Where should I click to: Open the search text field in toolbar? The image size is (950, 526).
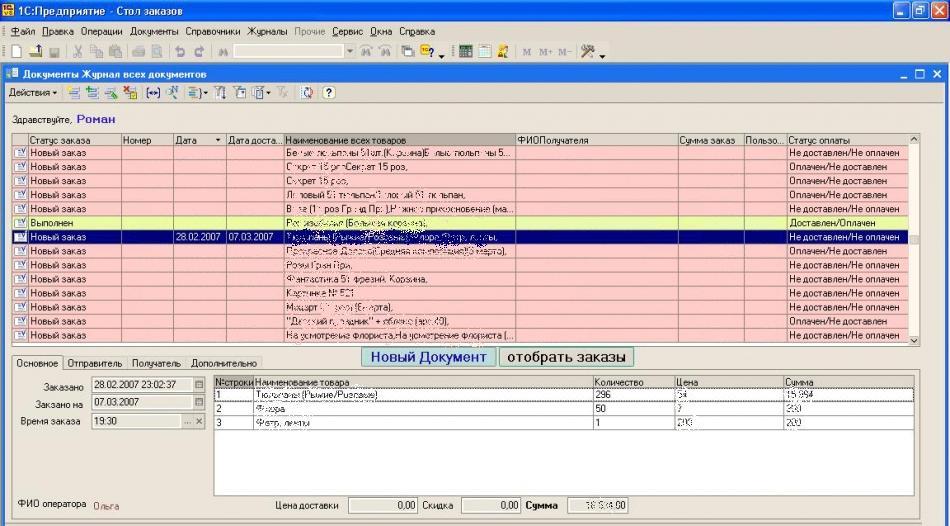(289, 52)
